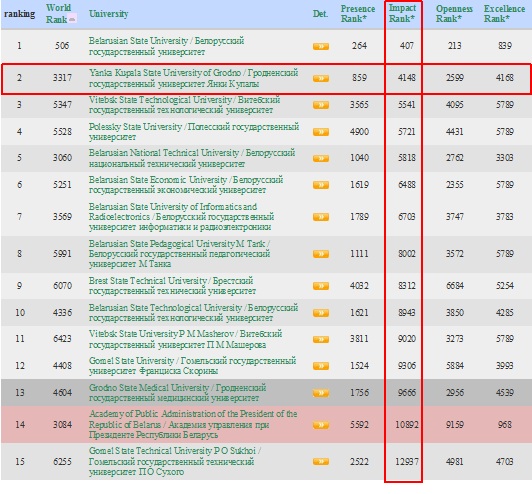Open details icon for Grodno State Medical University

321,393
